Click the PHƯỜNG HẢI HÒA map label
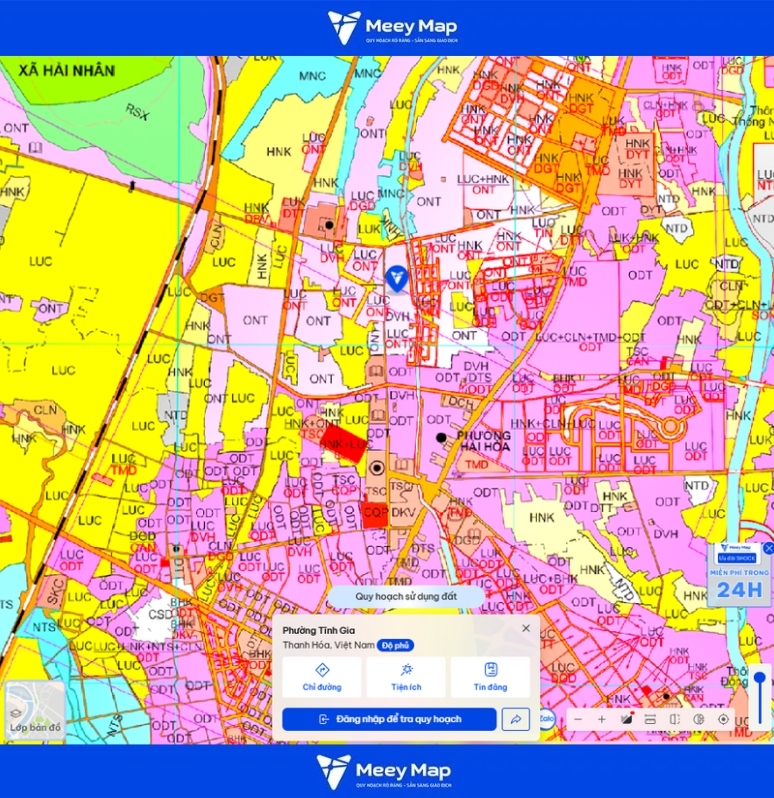This screenshot has height=798, width=774. [x=483, y=441]
